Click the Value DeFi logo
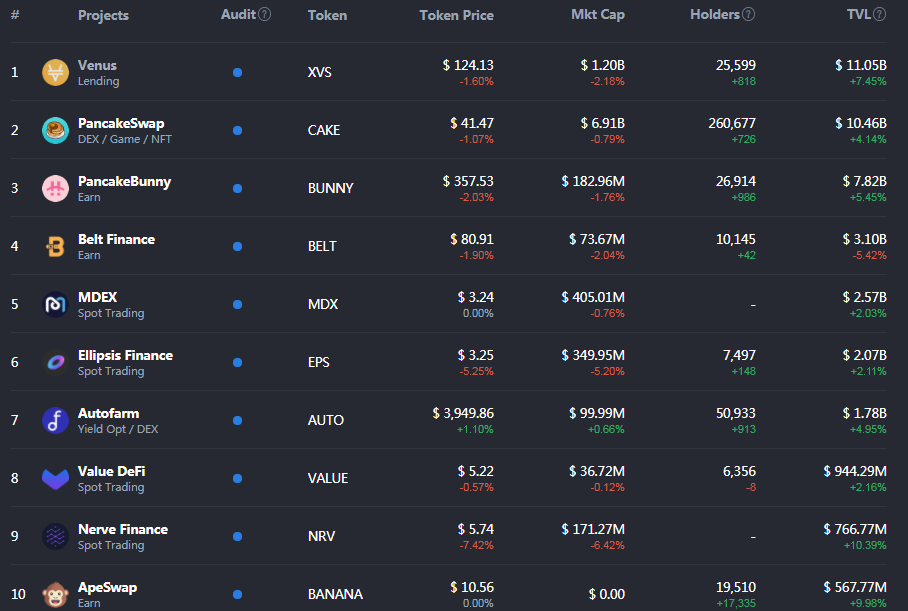Image resolution: width=908 pixels, height=611 pixels. coord(56,478)
